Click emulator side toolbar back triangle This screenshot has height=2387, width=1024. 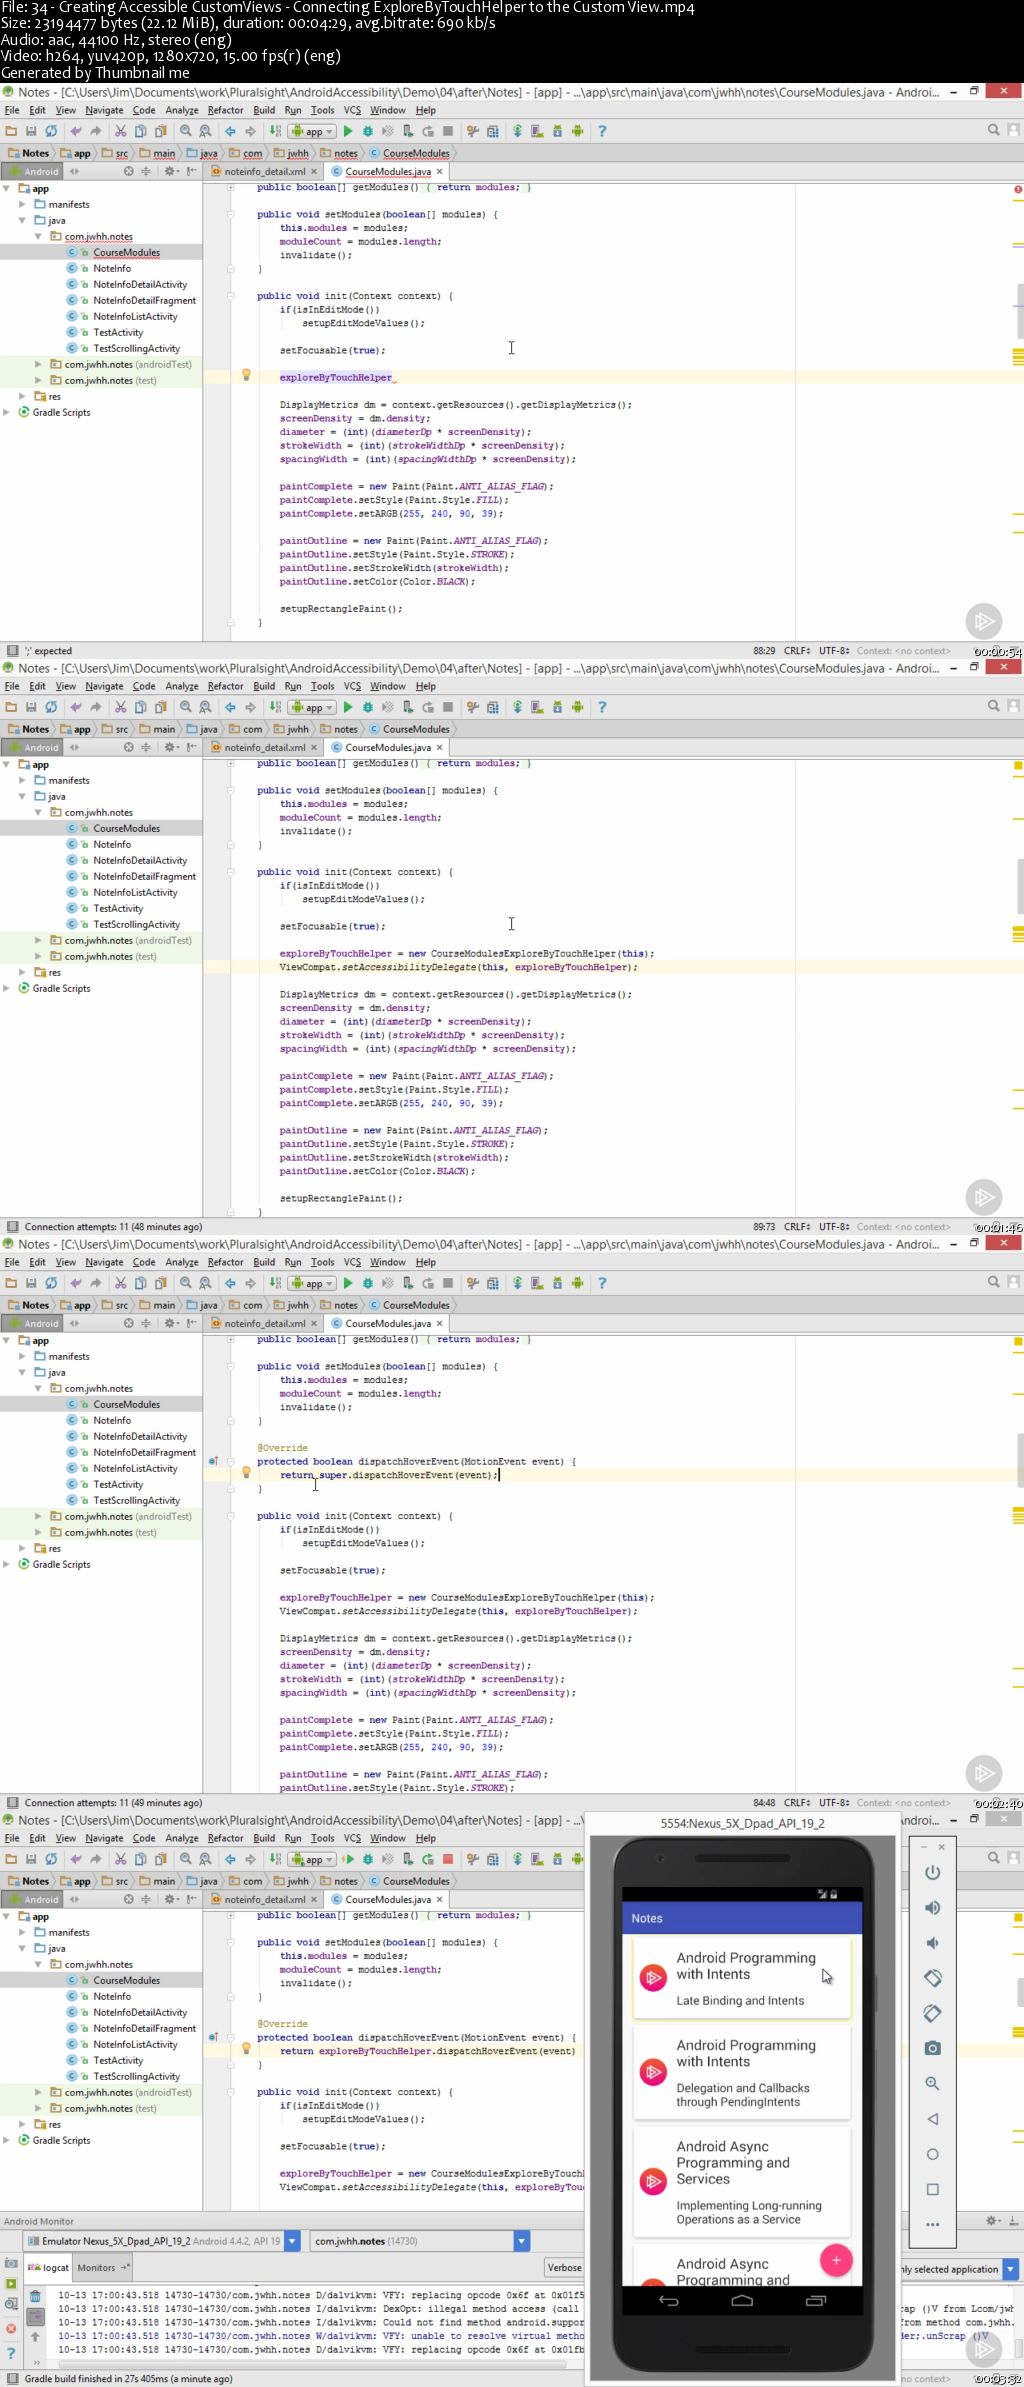click(x=932, y=2119)
